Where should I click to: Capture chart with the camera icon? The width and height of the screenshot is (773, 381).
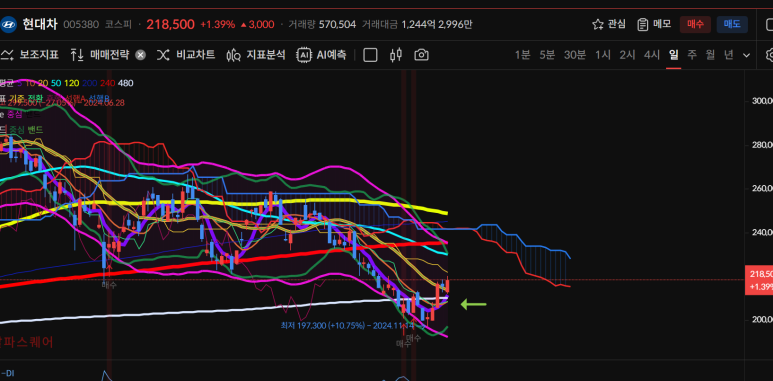pos(422,55)
